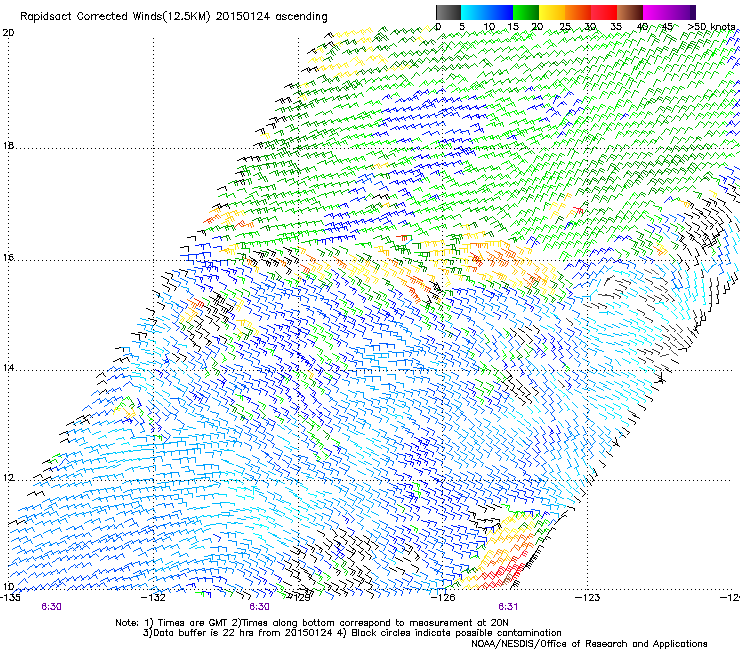The image size is (740, 650).
Task: Click the orange 25-30 knots legend swatch
Action: [578, 12]
